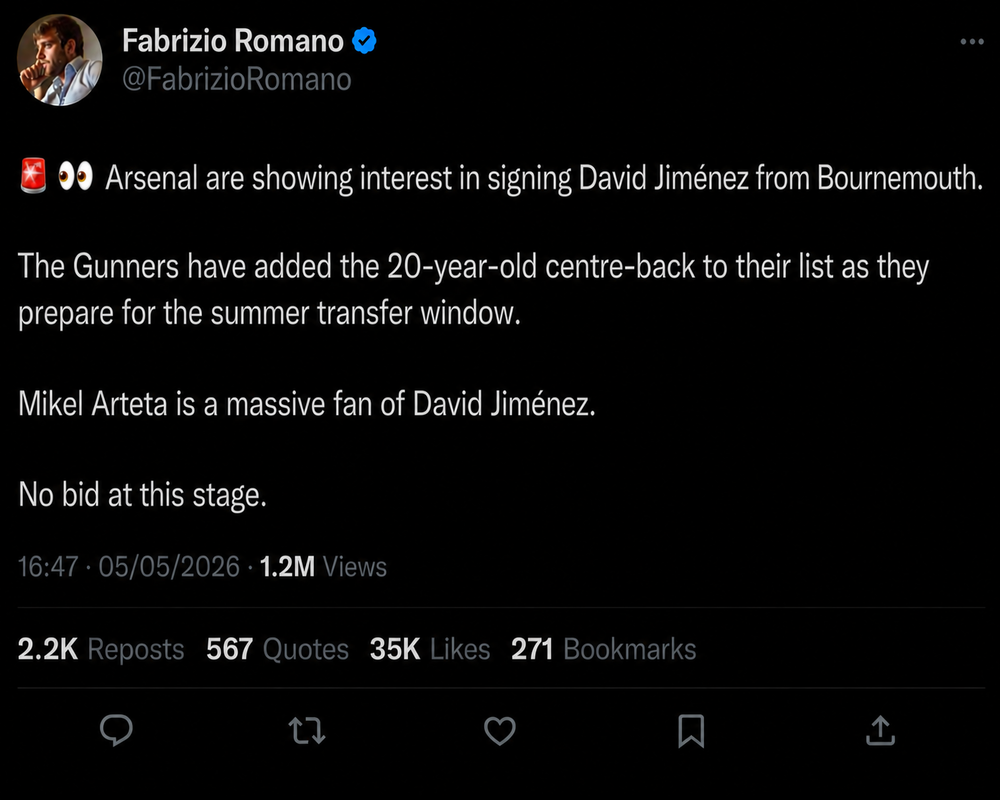
Task: Open Fabrizio Romano's profile picture
Action: [59, 59]
